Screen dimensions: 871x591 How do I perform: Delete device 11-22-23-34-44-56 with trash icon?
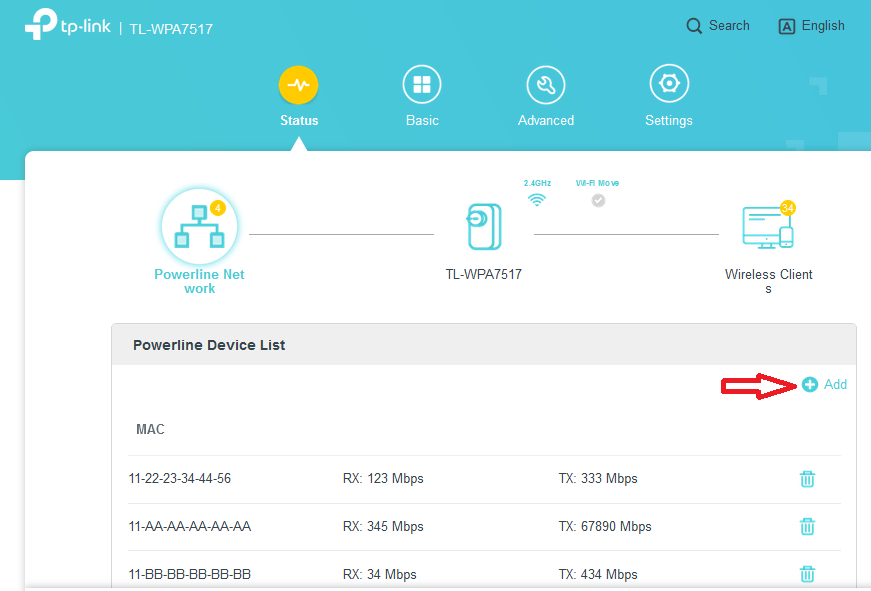click(x=807, y=479)
